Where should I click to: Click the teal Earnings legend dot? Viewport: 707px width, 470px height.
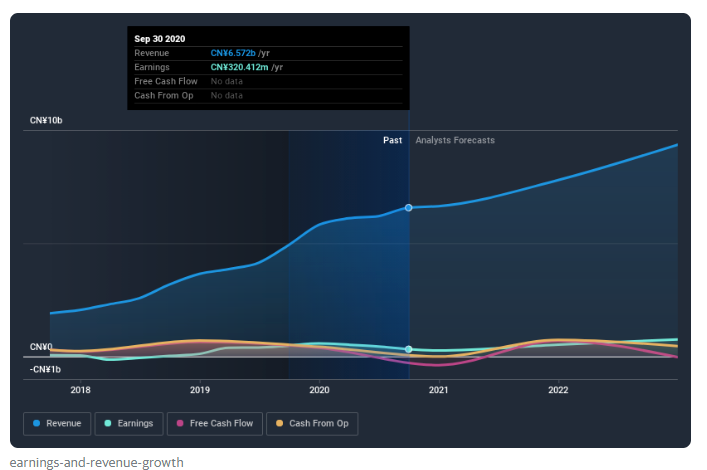coord(109,424)
